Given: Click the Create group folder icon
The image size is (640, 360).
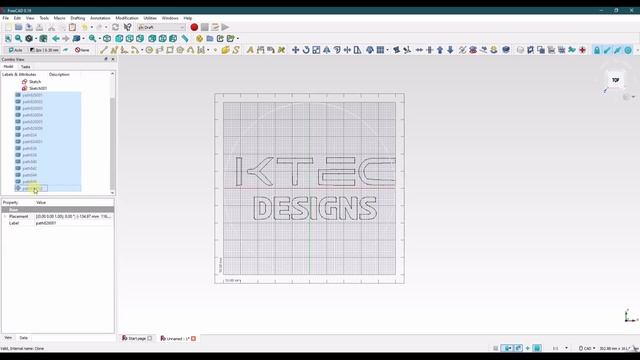Looking at the screenshot, I should pos(210,38).
